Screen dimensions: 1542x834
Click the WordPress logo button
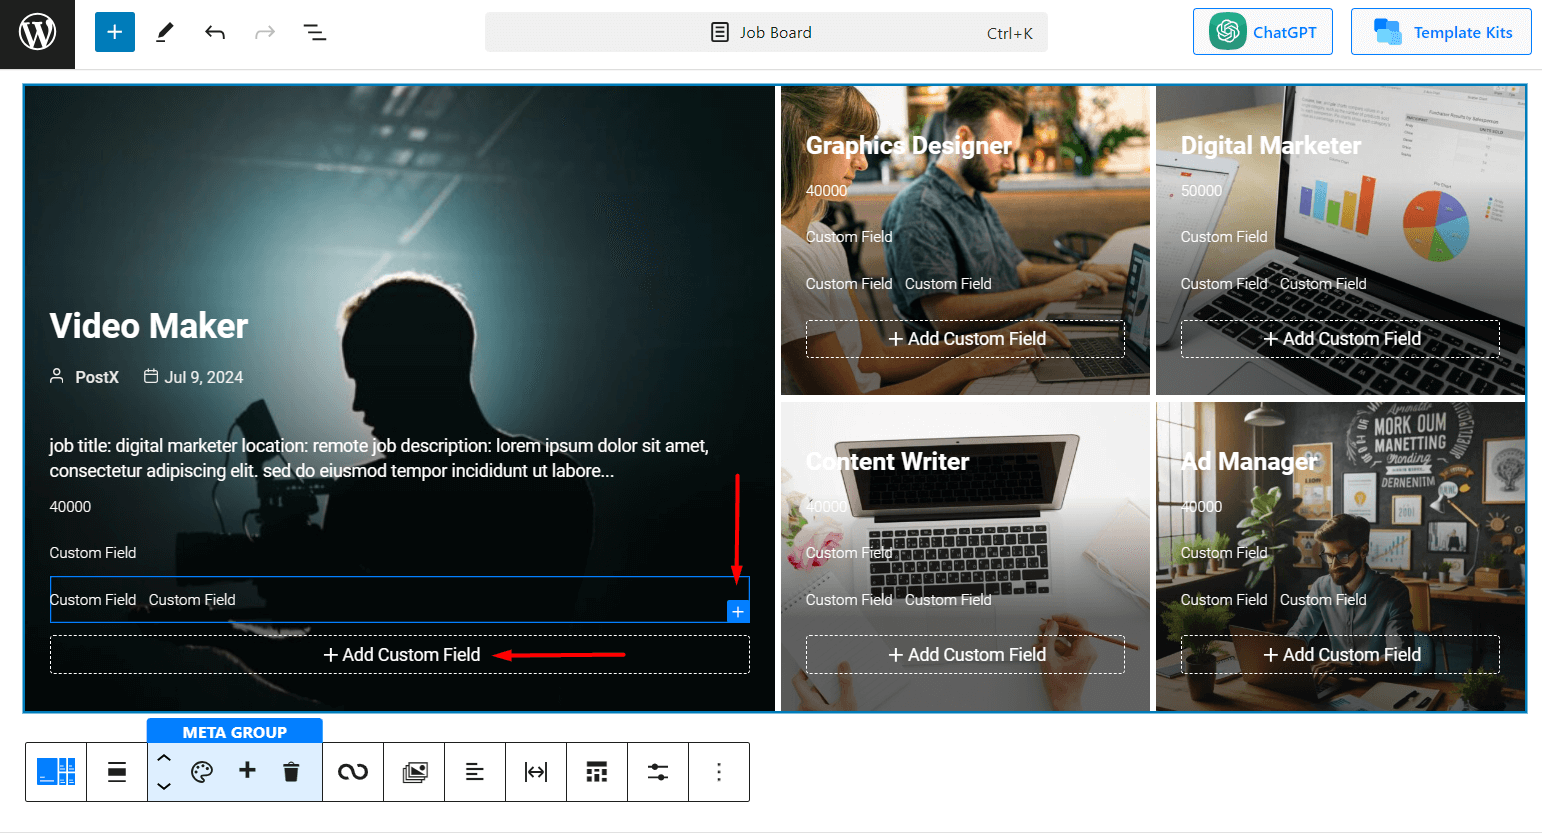pos(37,34)
